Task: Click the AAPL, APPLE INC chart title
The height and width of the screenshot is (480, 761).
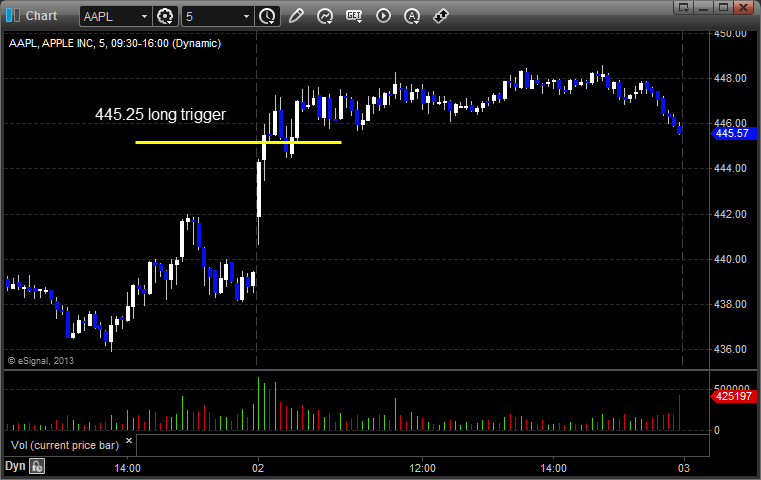Action: point(115,43)
